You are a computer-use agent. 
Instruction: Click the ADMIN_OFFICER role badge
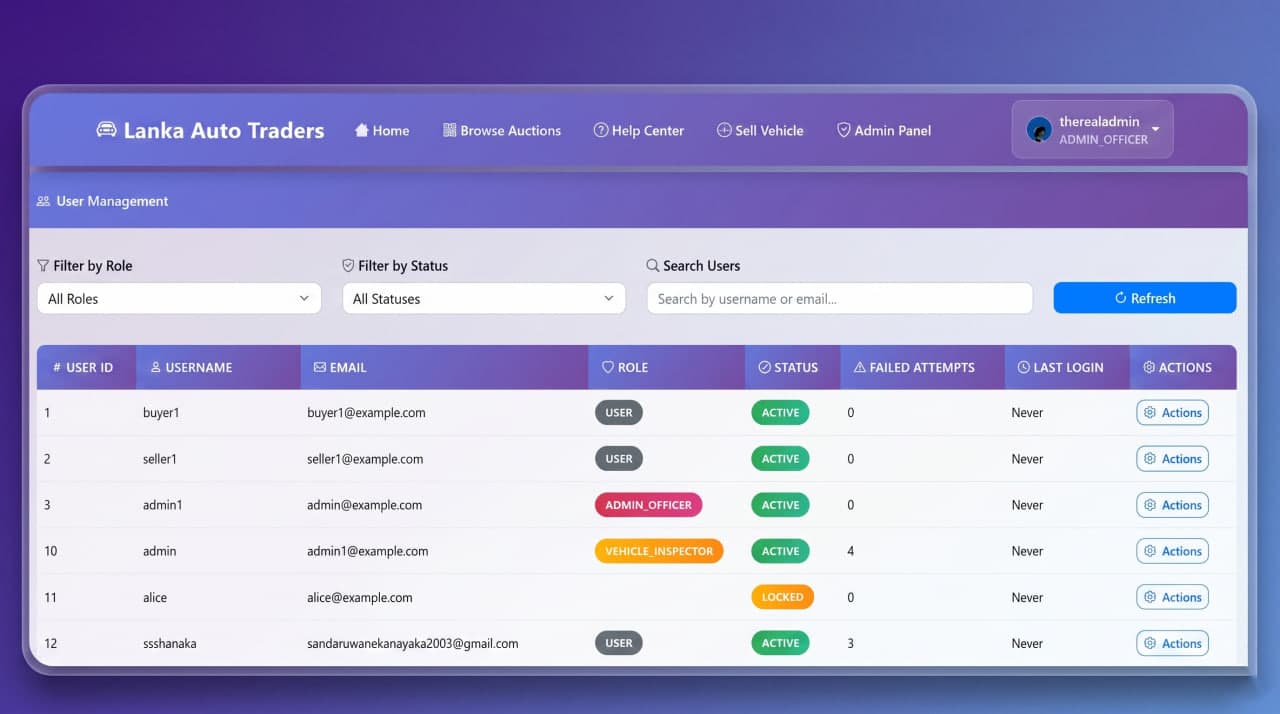point(649,505)
